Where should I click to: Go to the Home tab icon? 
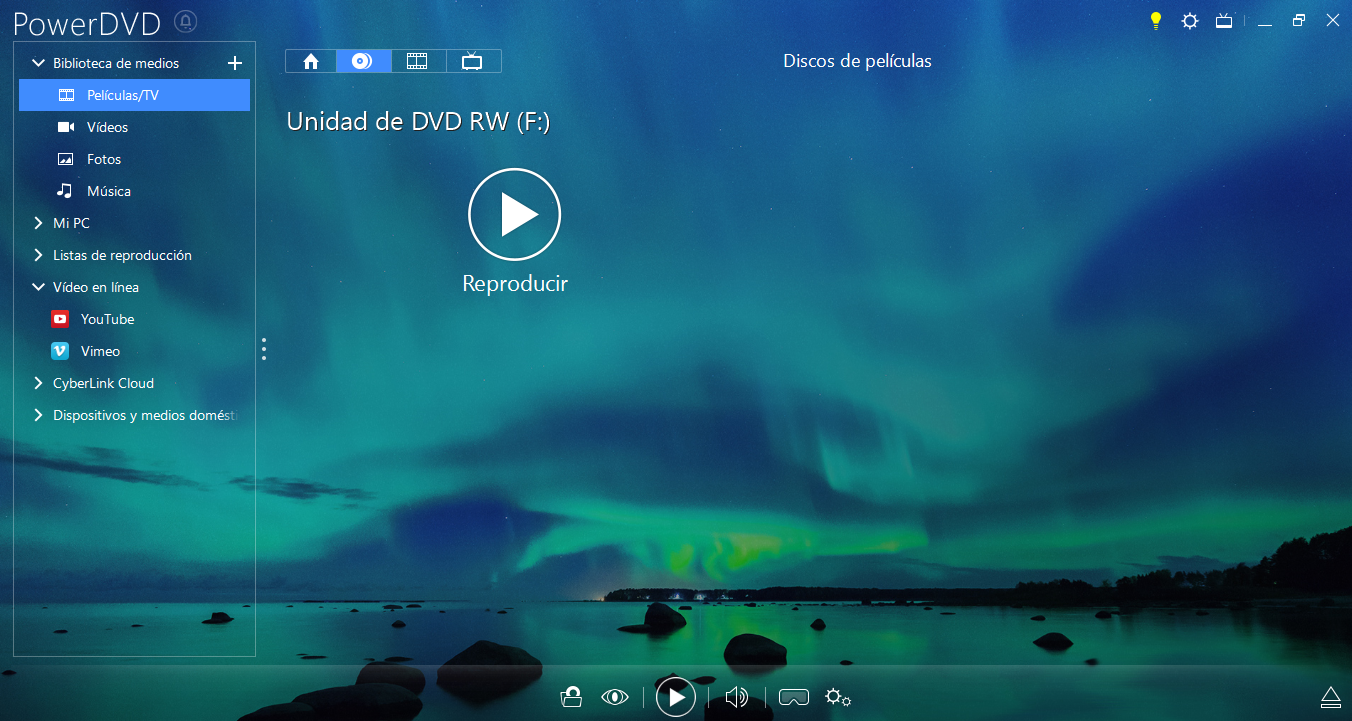pyautogui.click(x=311, y=61)
